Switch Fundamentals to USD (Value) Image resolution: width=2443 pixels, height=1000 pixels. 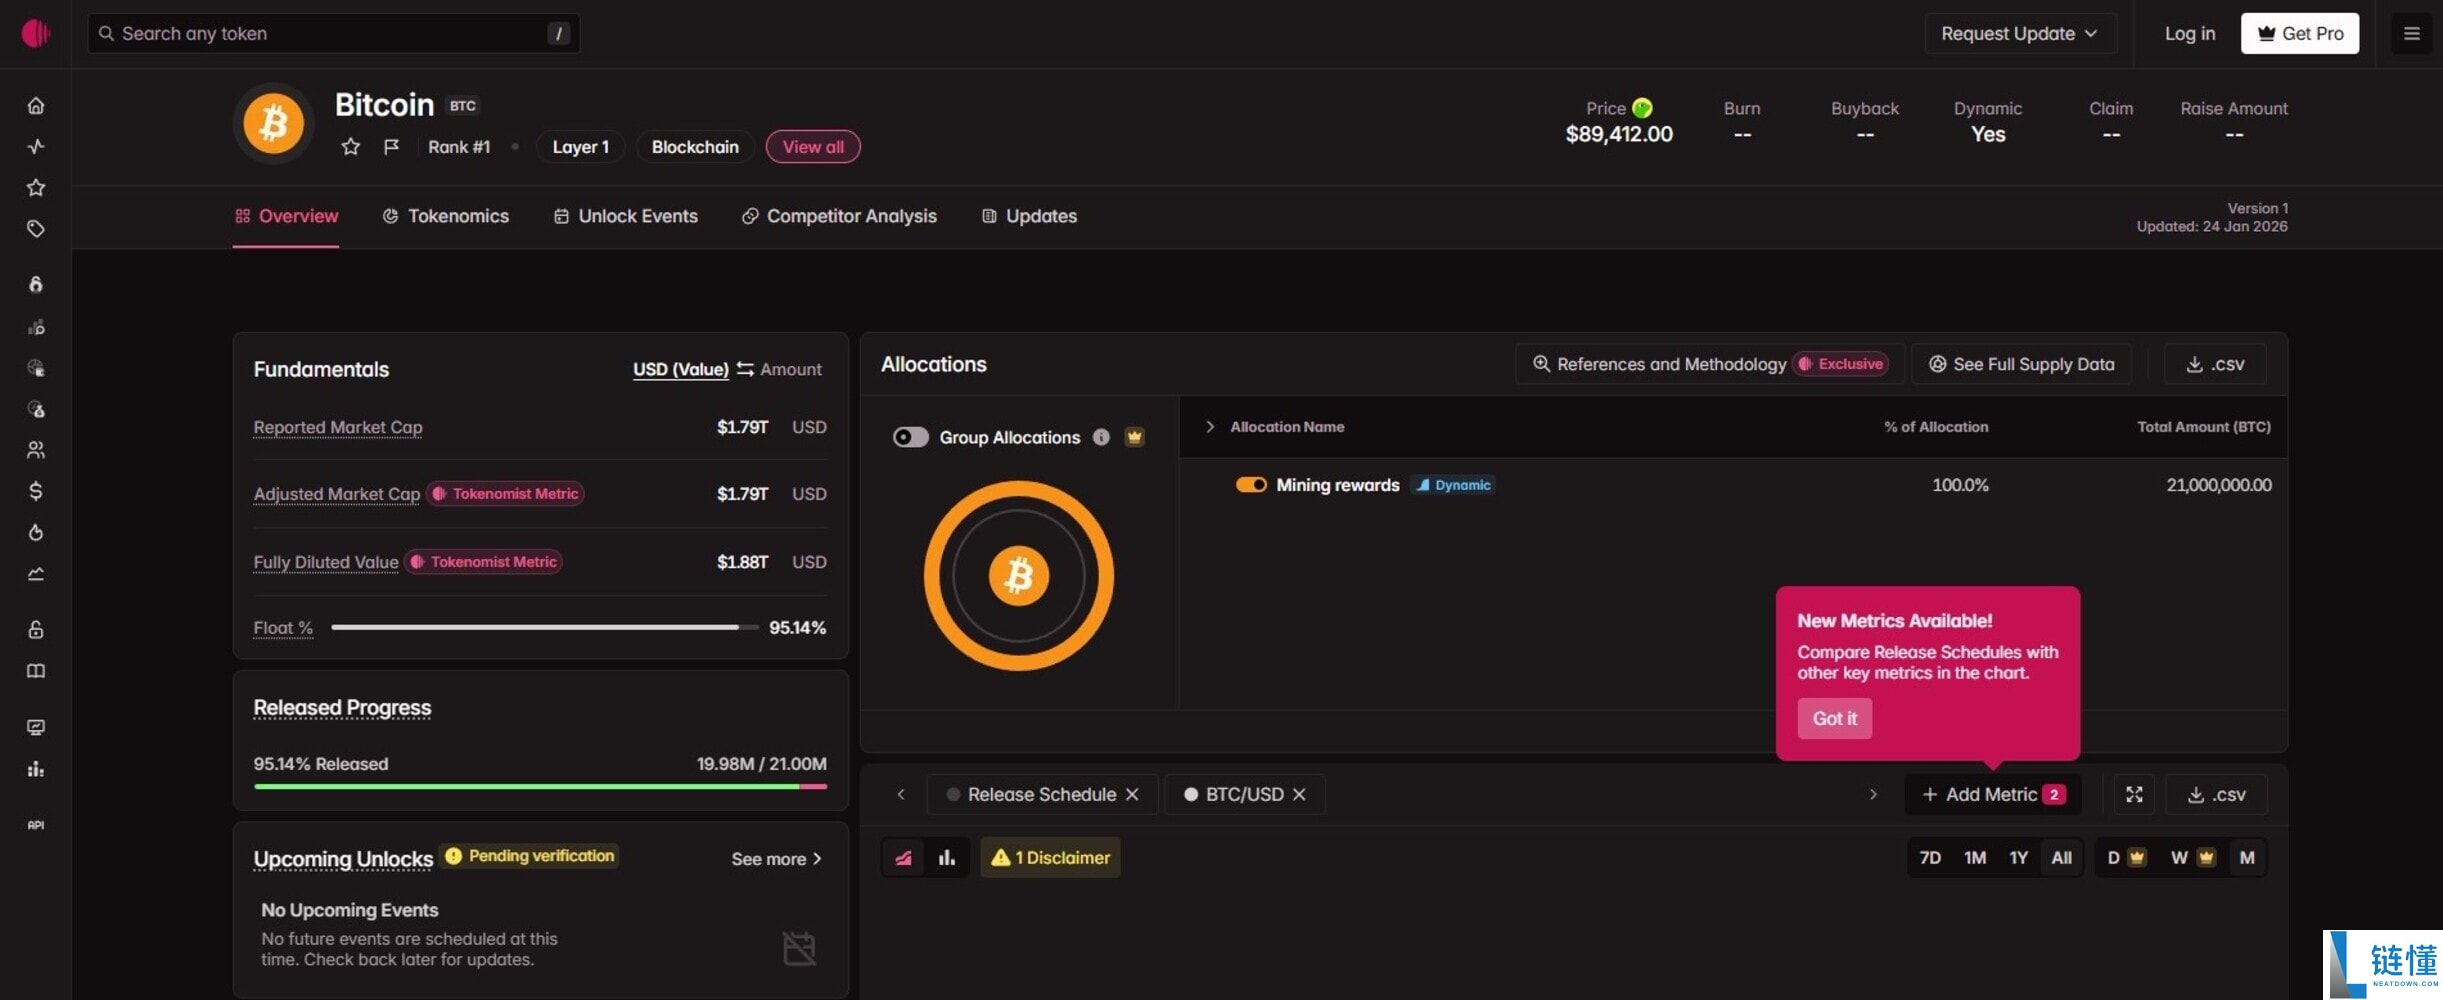point(681,369)
